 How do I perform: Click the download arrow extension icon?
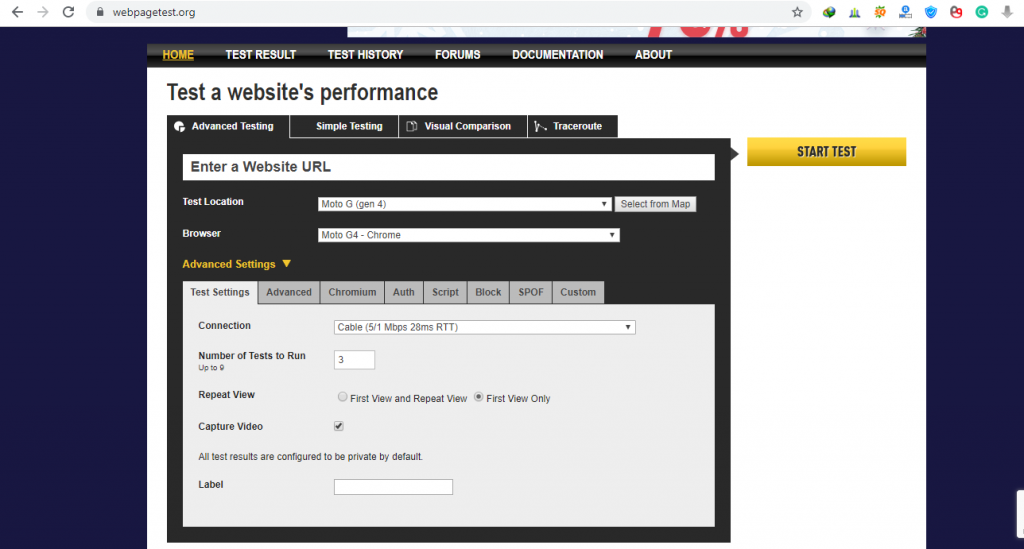[x=1007, y=12]
